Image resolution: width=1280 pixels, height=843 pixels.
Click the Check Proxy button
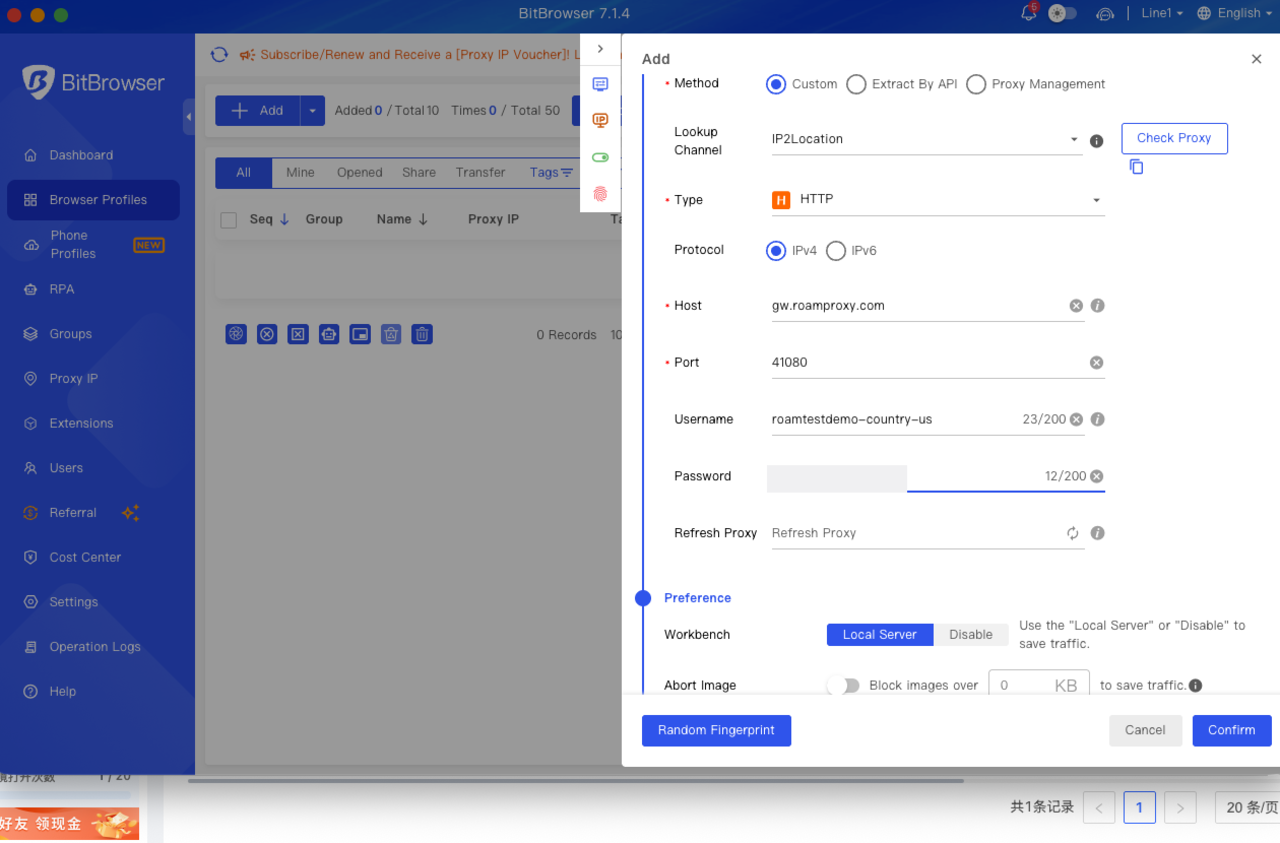[x=1174, y=138]
